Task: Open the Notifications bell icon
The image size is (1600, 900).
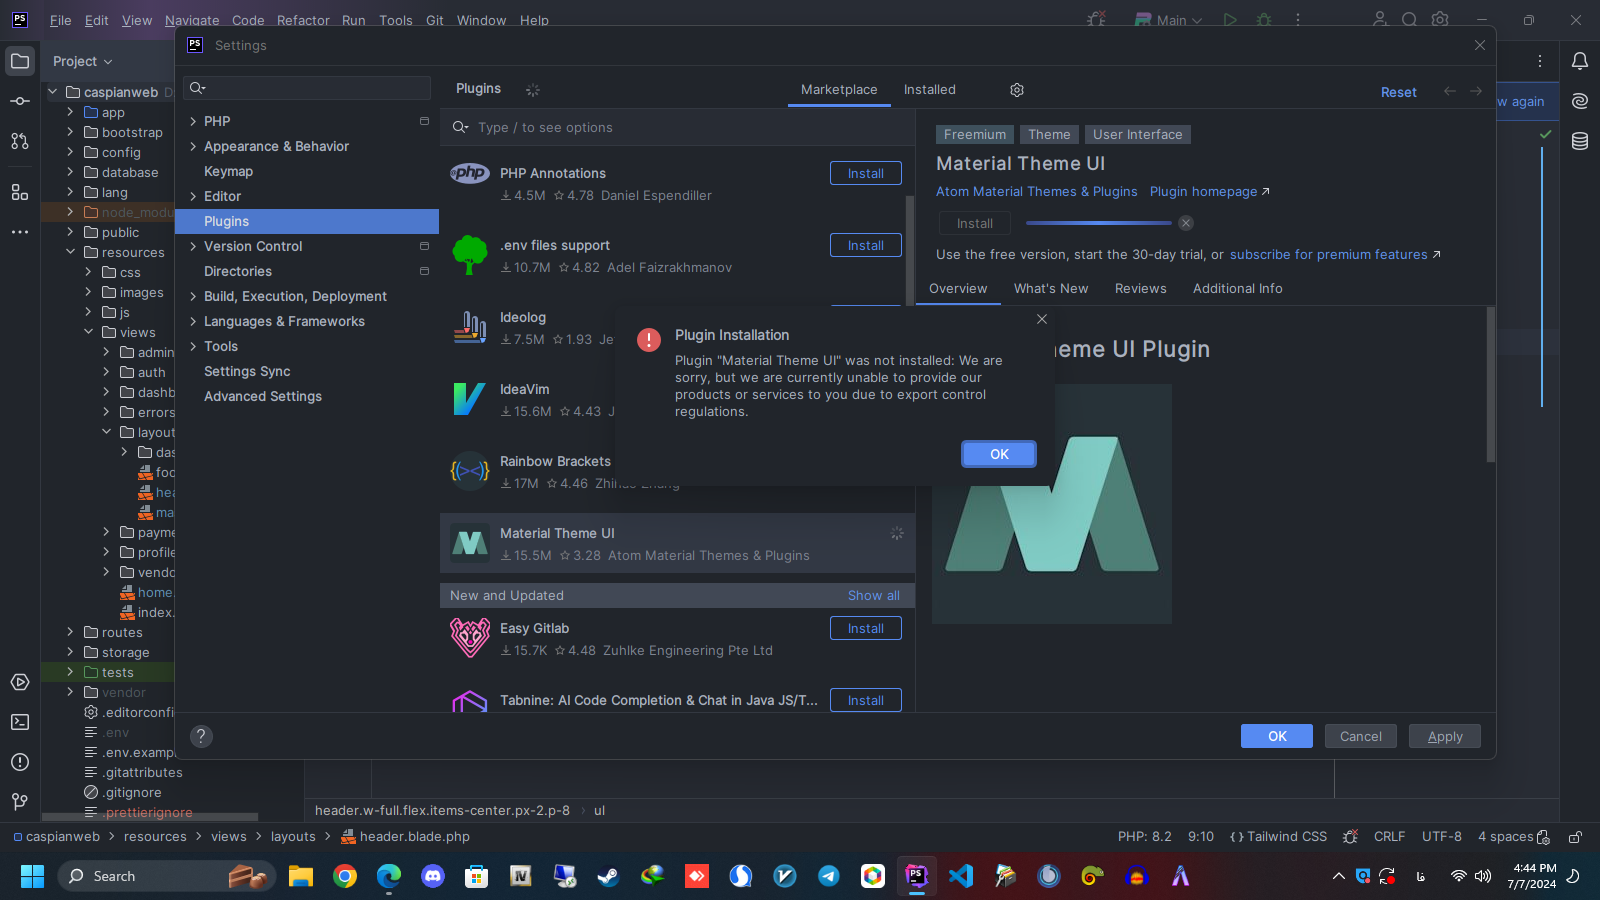Action: point(1580,61)
